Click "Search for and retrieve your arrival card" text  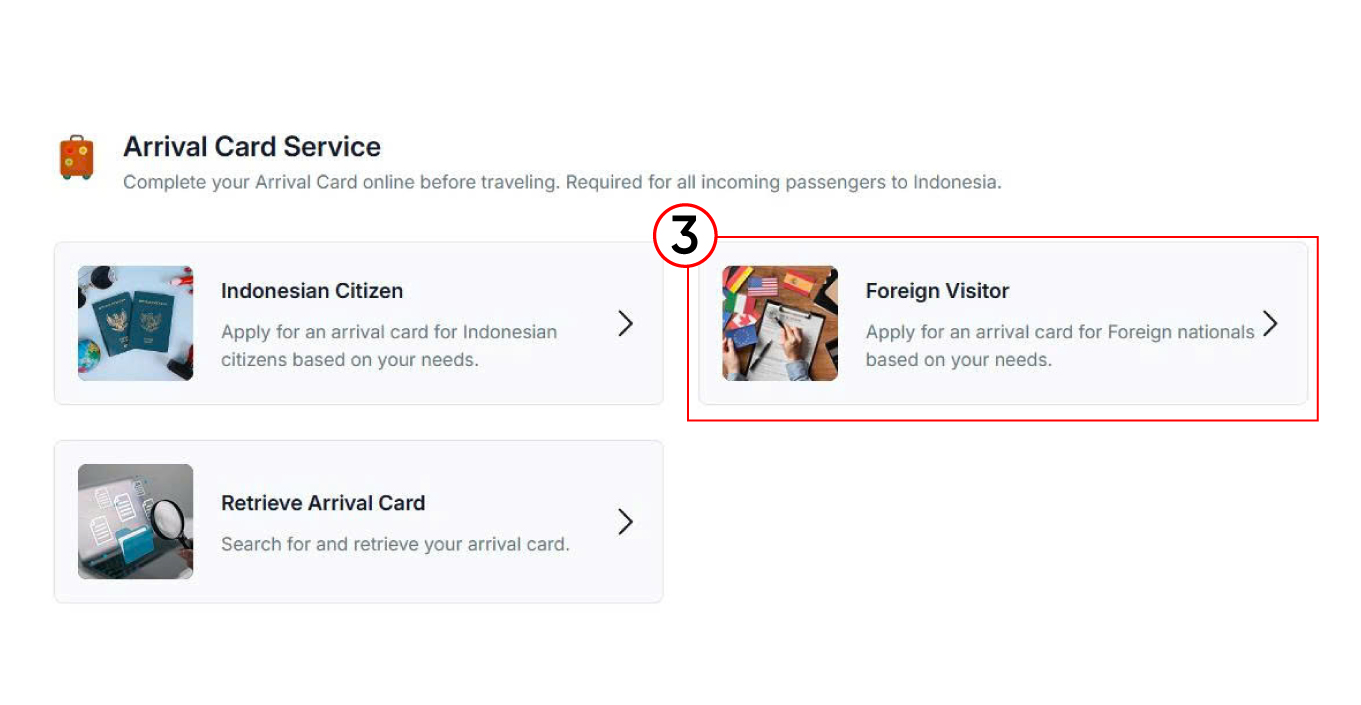point(395,545)
